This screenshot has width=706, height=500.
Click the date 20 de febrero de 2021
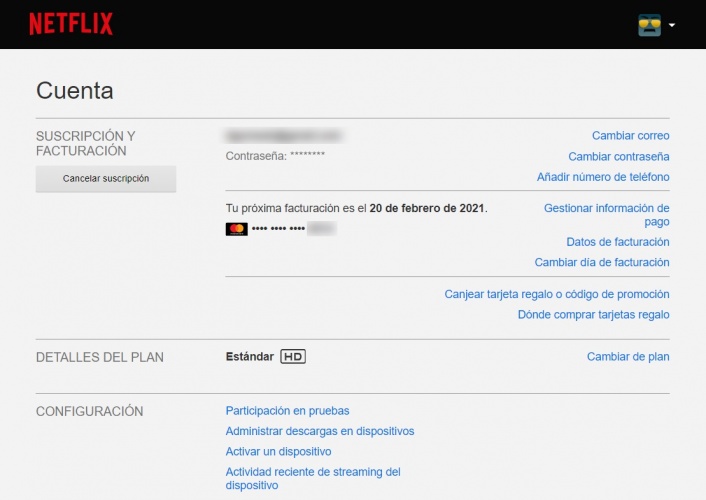pos(427,208)
